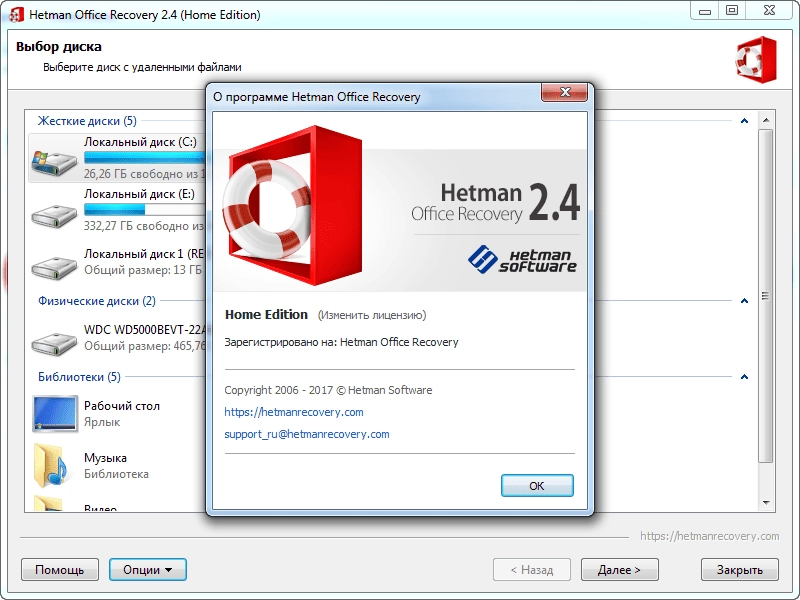Click the Изменить лицензию link
Screen dimensions: 800x600
pyautogui.click(x=372, y=315)
